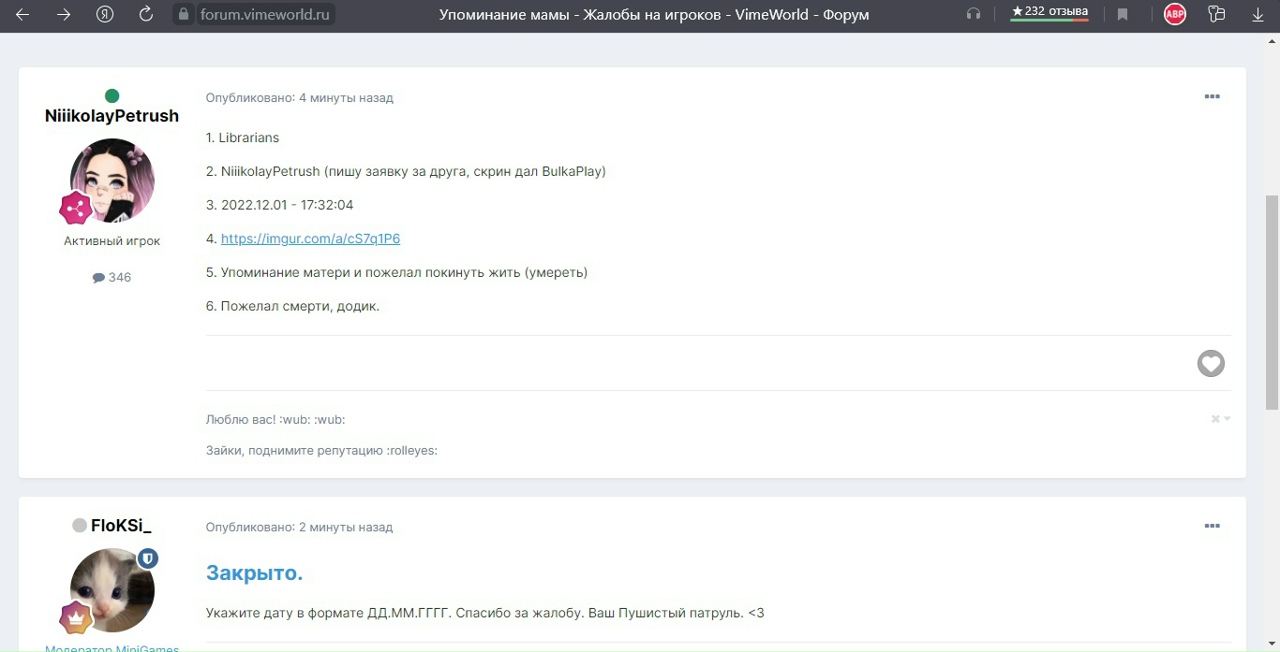Open the Yandex home button

coord(105,14)
